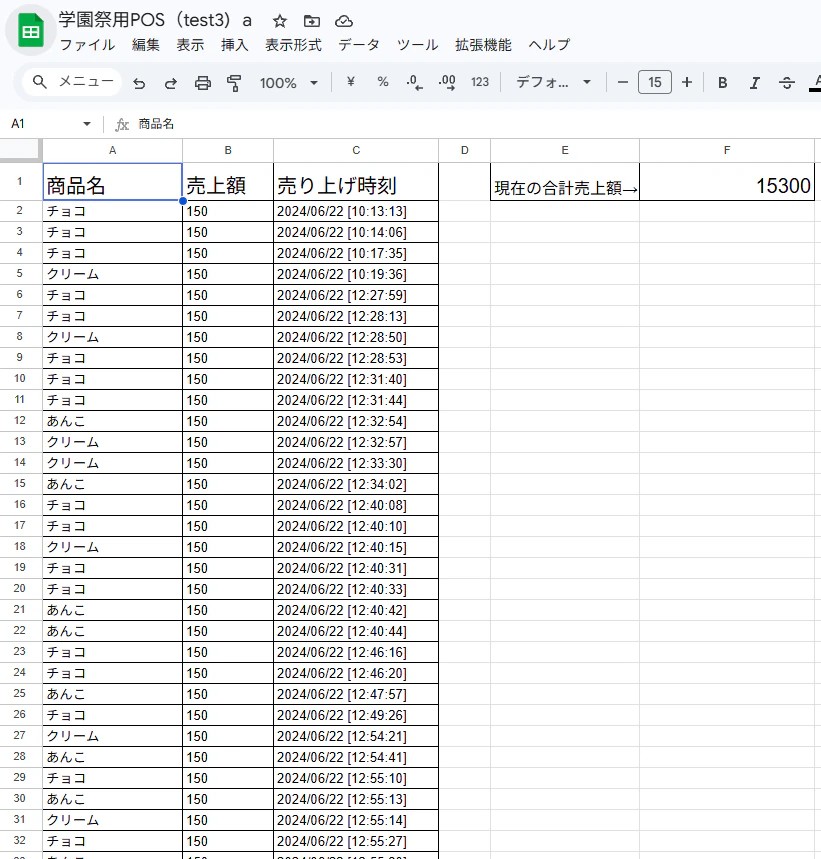Toggle italic formatting
Viewport: 821px width, 859px height.
pos(754,83)
